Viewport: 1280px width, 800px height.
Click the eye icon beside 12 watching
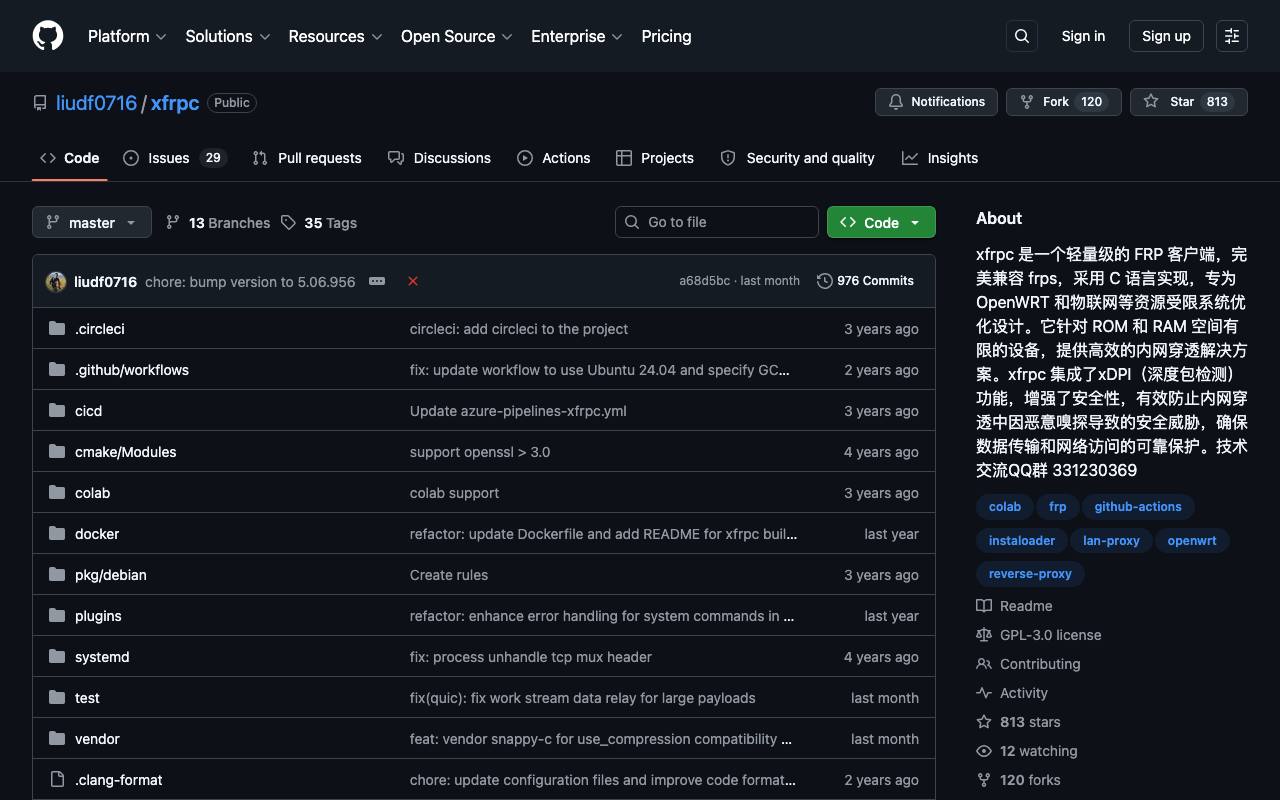tap(984, 751)
